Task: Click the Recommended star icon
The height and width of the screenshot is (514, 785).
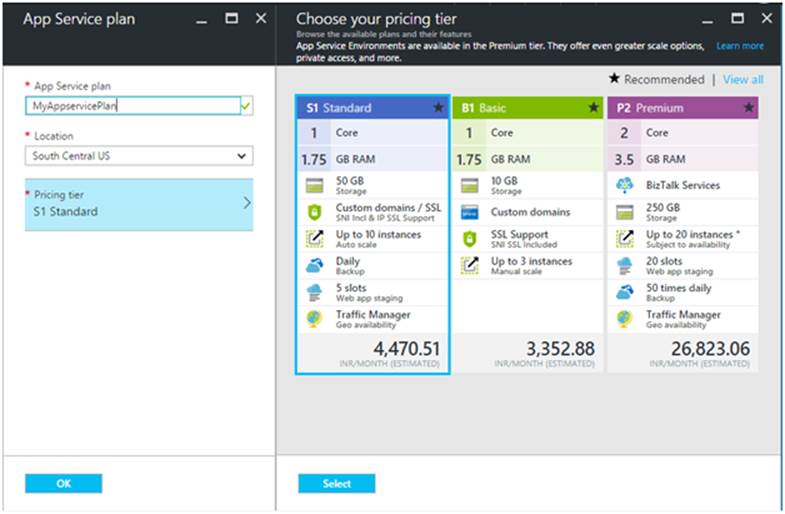Action: 614,79
